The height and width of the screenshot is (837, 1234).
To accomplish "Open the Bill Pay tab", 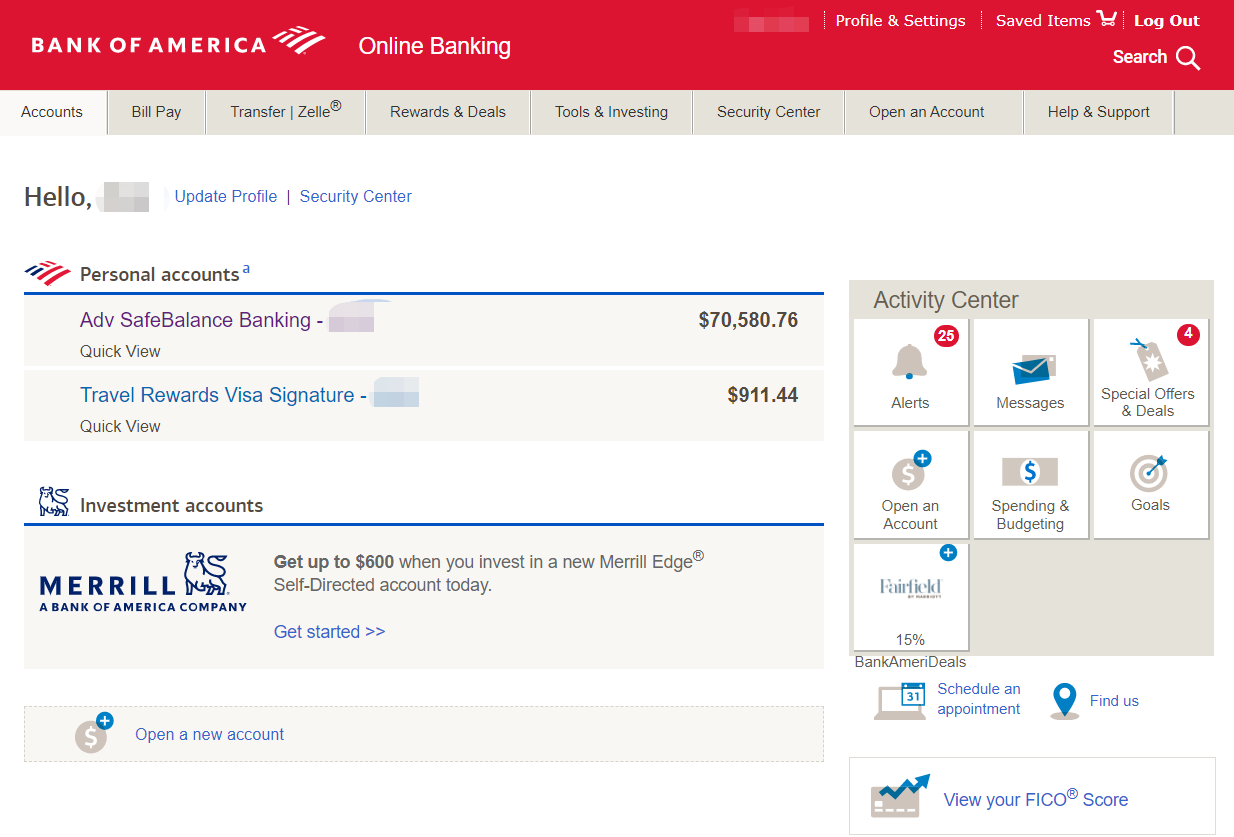I will tap(156, 112).
